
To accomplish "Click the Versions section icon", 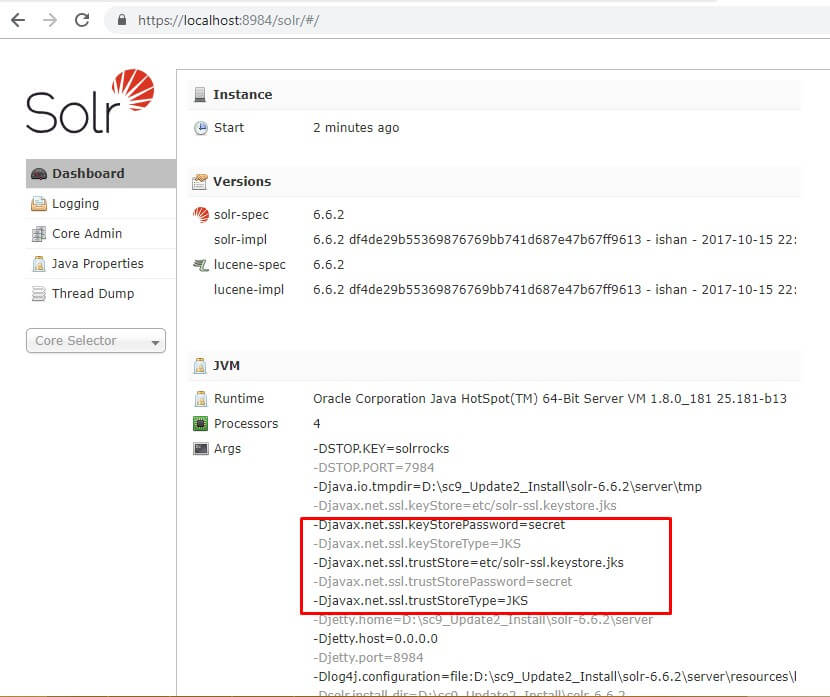I will [x=200, y=182].
